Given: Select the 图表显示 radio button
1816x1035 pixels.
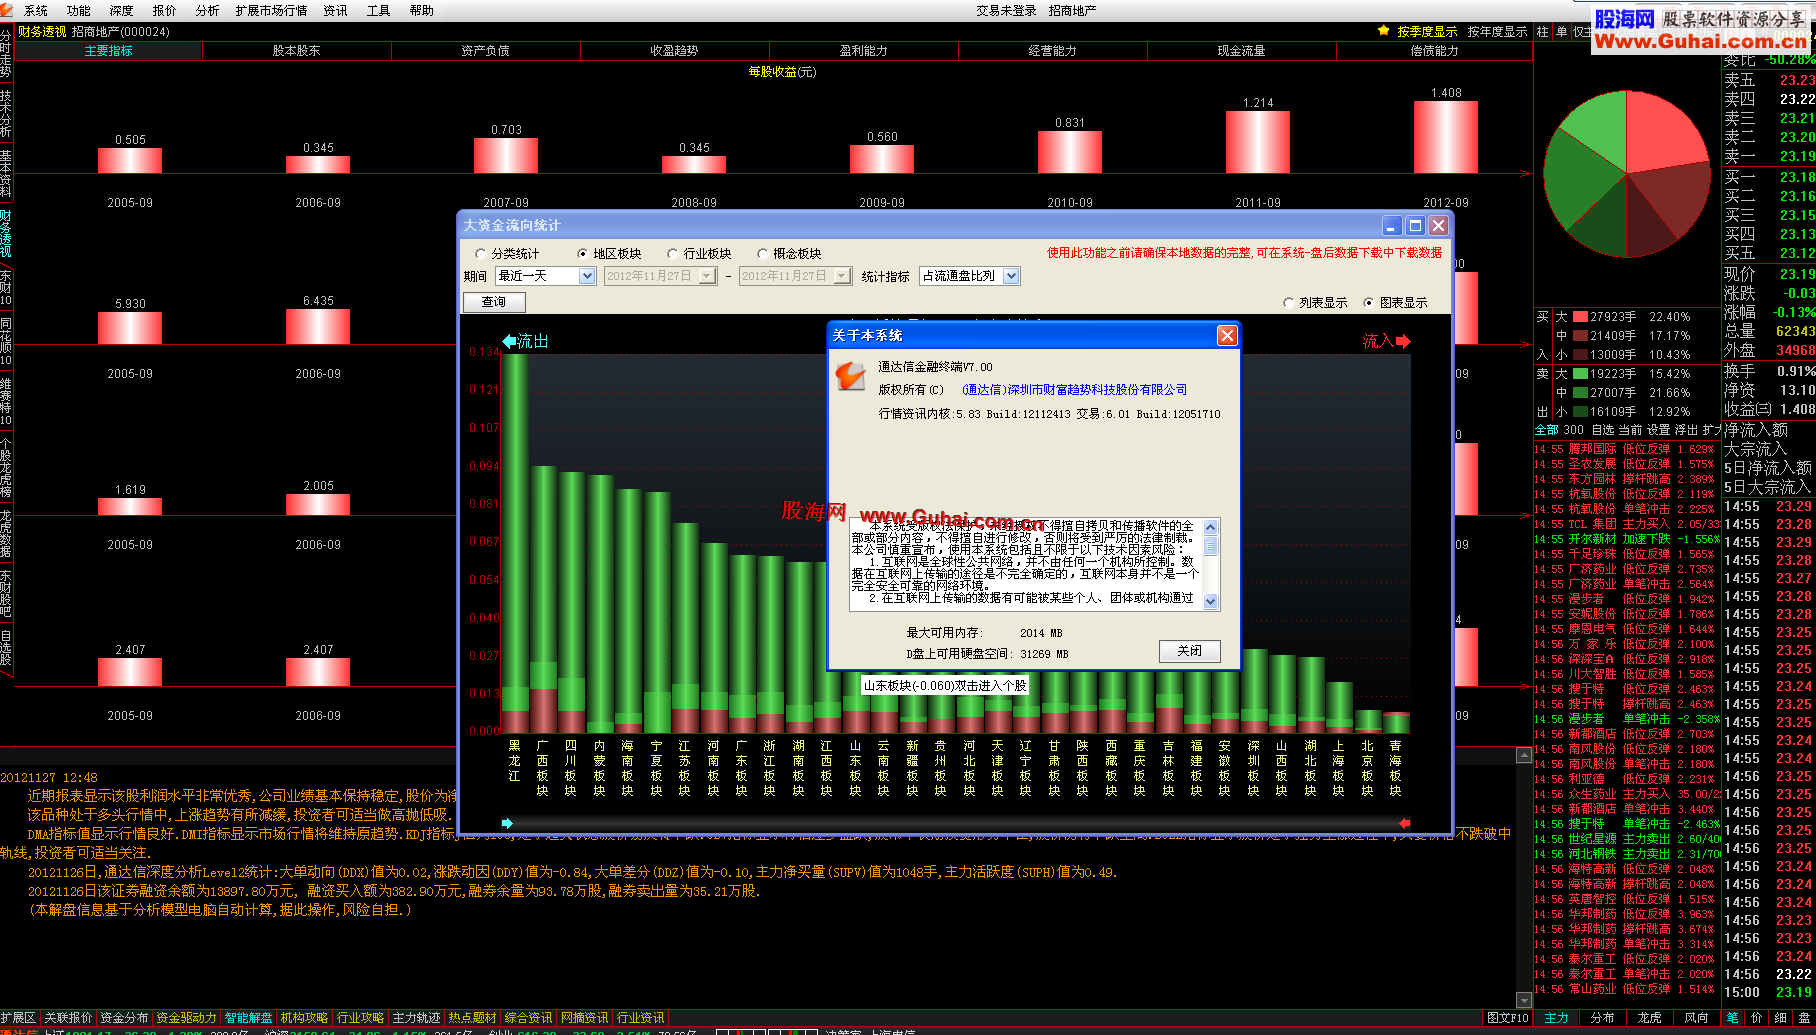Looking at the screenshot, I should [1369, 303].
